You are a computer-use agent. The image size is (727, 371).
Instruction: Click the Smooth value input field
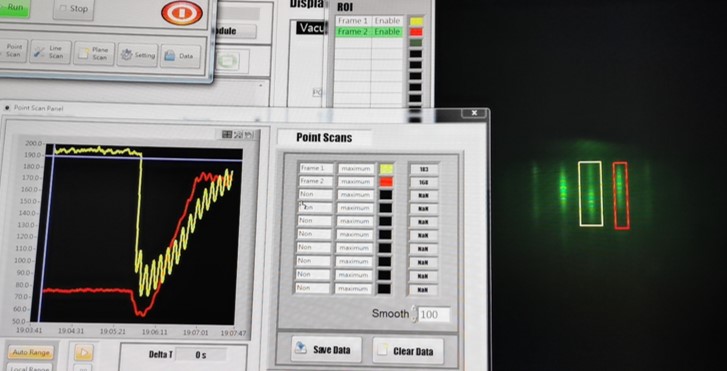coord(434,315)
